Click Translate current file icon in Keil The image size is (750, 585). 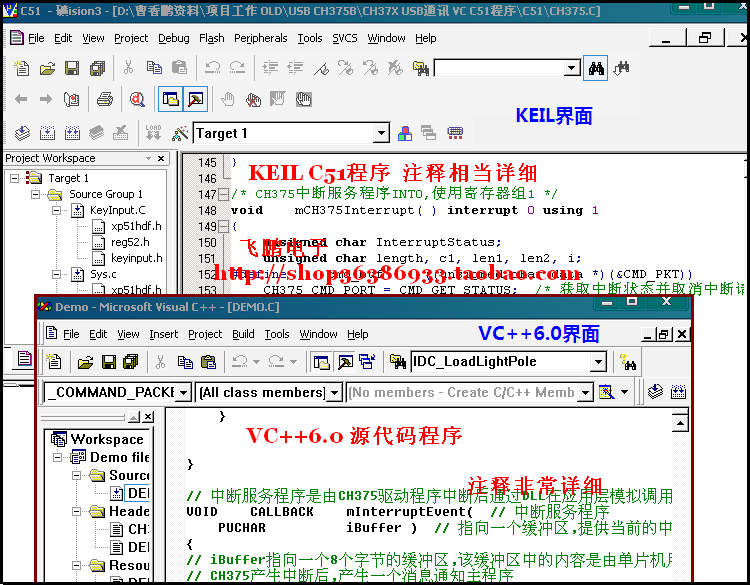22,132
